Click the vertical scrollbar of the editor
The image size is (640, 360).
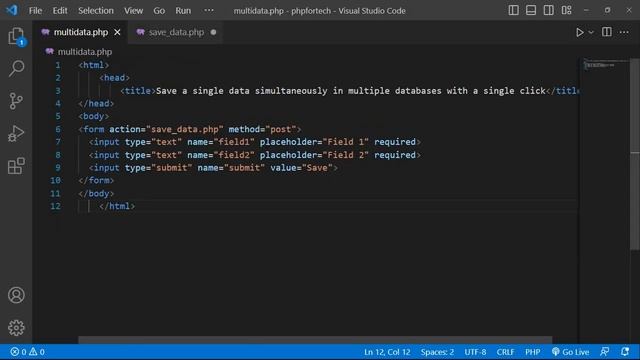[x=635, y=155]
